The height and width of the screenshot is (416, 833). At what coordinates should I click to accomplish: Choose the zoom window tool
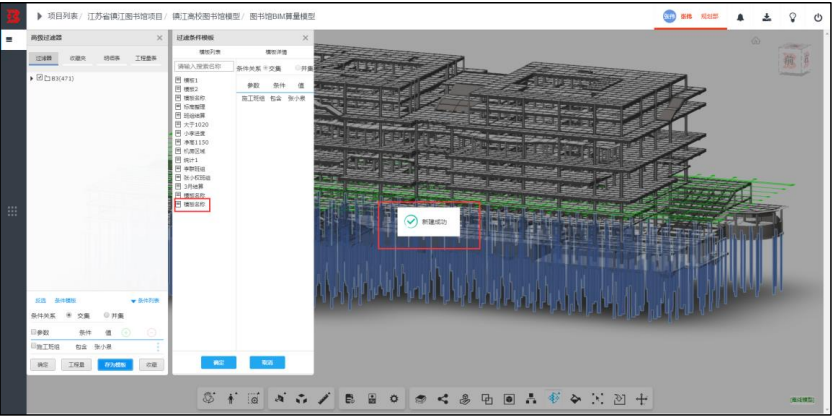coord(254,398)
